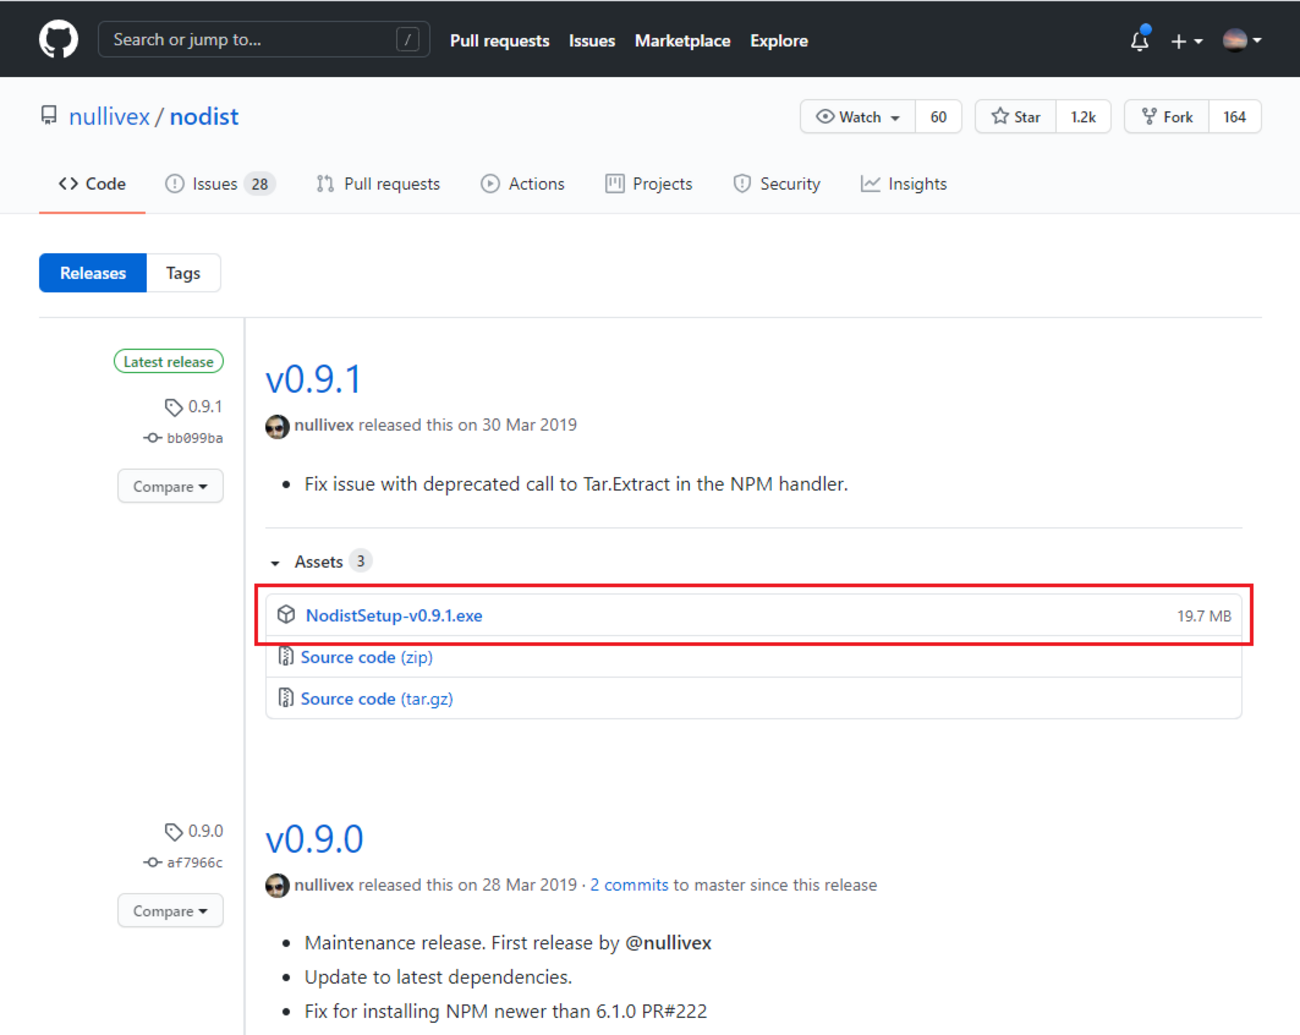Click the 0.9.1 tag icon
The image size is (1300, 1035).
pyautogui.click(x=173, y=407)
